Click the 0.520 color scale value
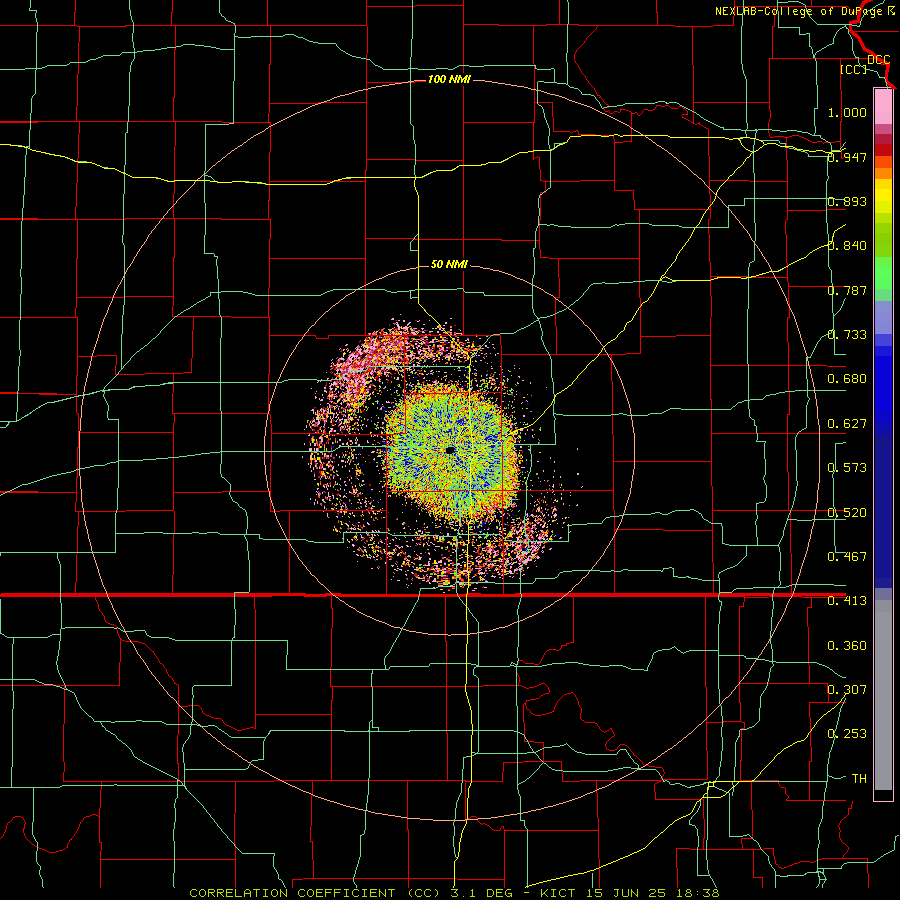Screen dimensions: 900x900 click(847, 513)
